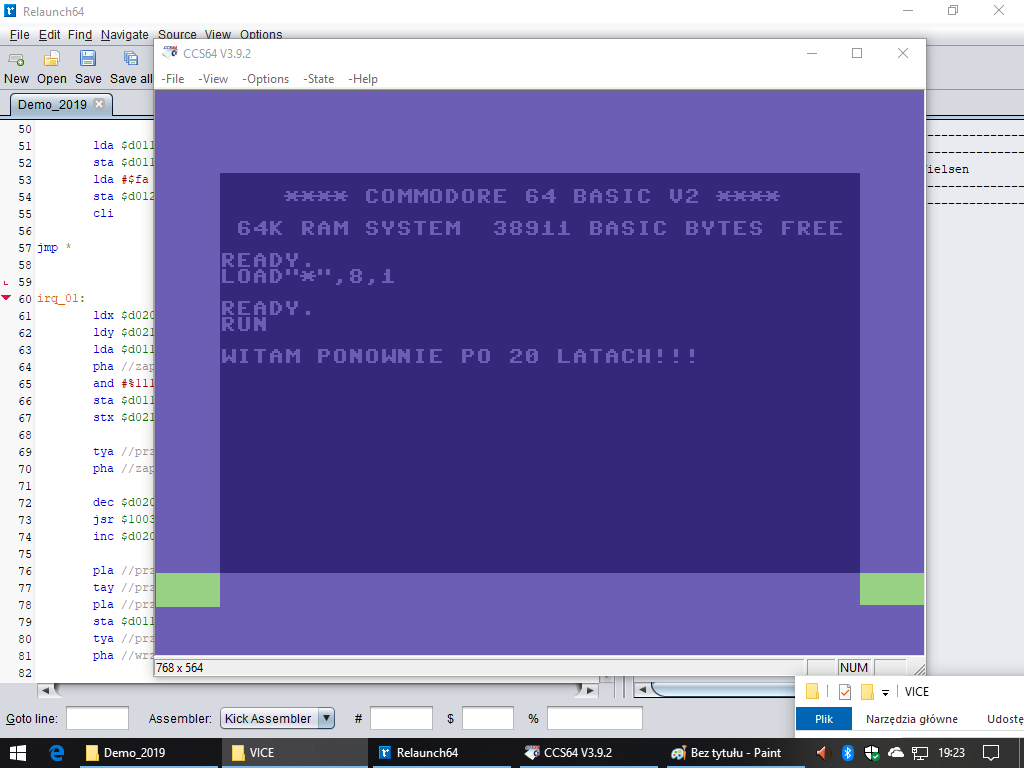Click the NUM indicator in the CCS64 status bar
The height and width of the screenshot is (768, 1024).
854,667
